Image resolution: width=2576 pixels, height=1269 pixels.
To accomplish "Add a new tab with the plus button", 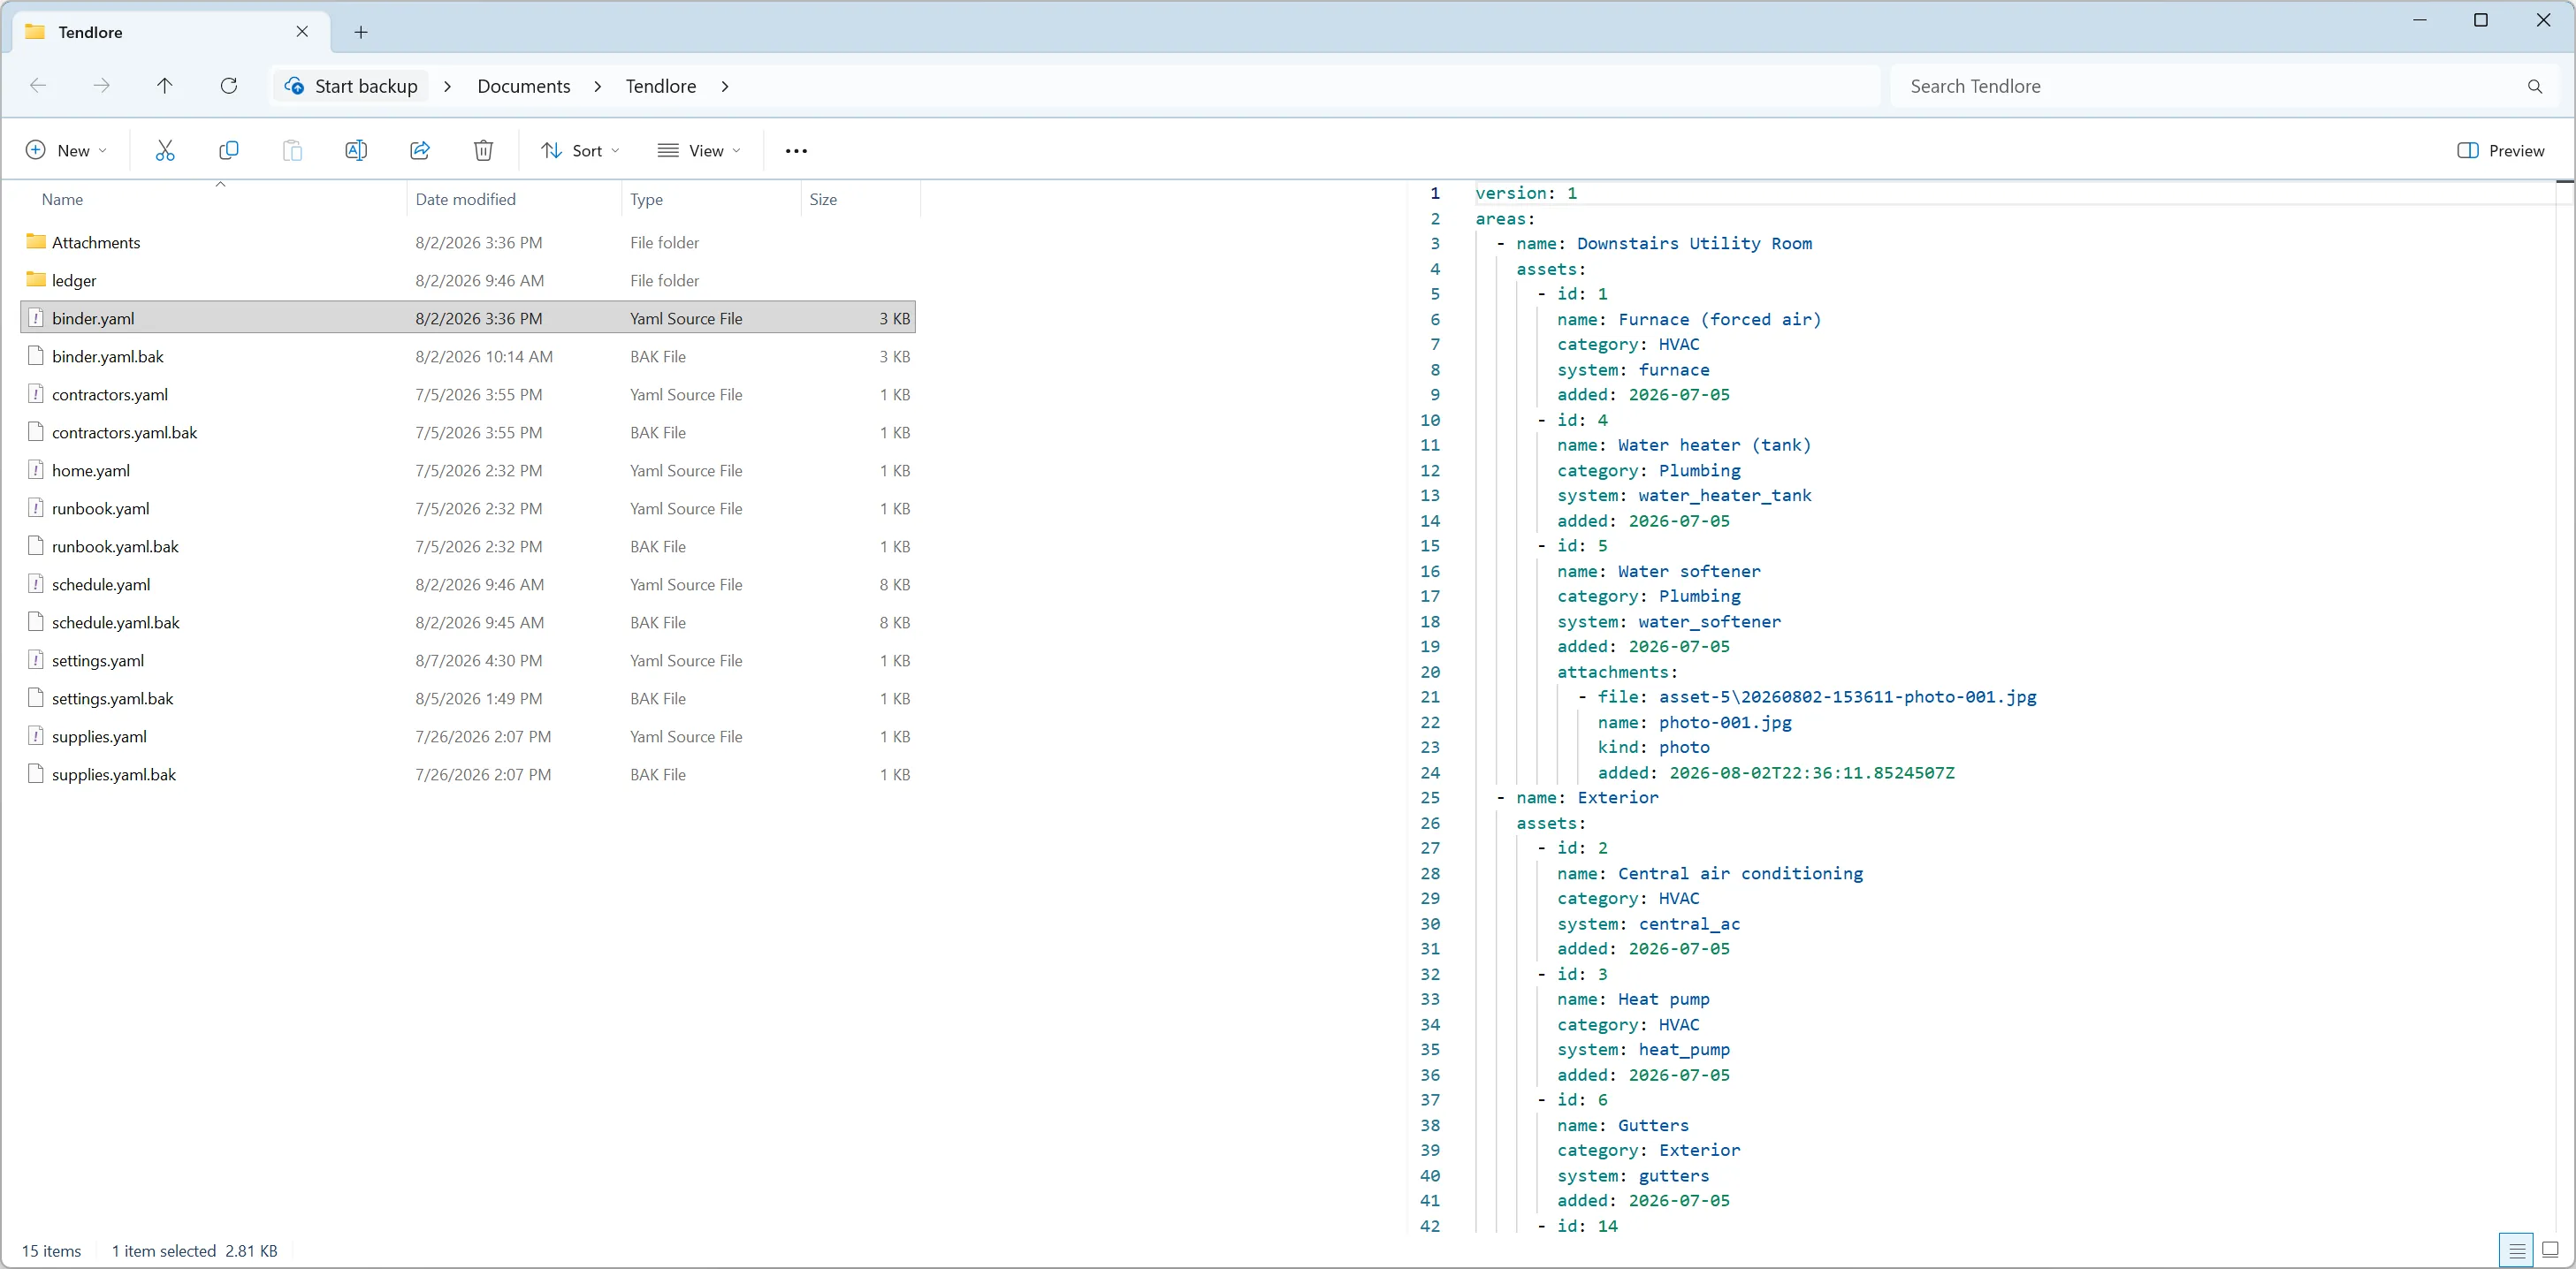I will [x=361, y=32].
